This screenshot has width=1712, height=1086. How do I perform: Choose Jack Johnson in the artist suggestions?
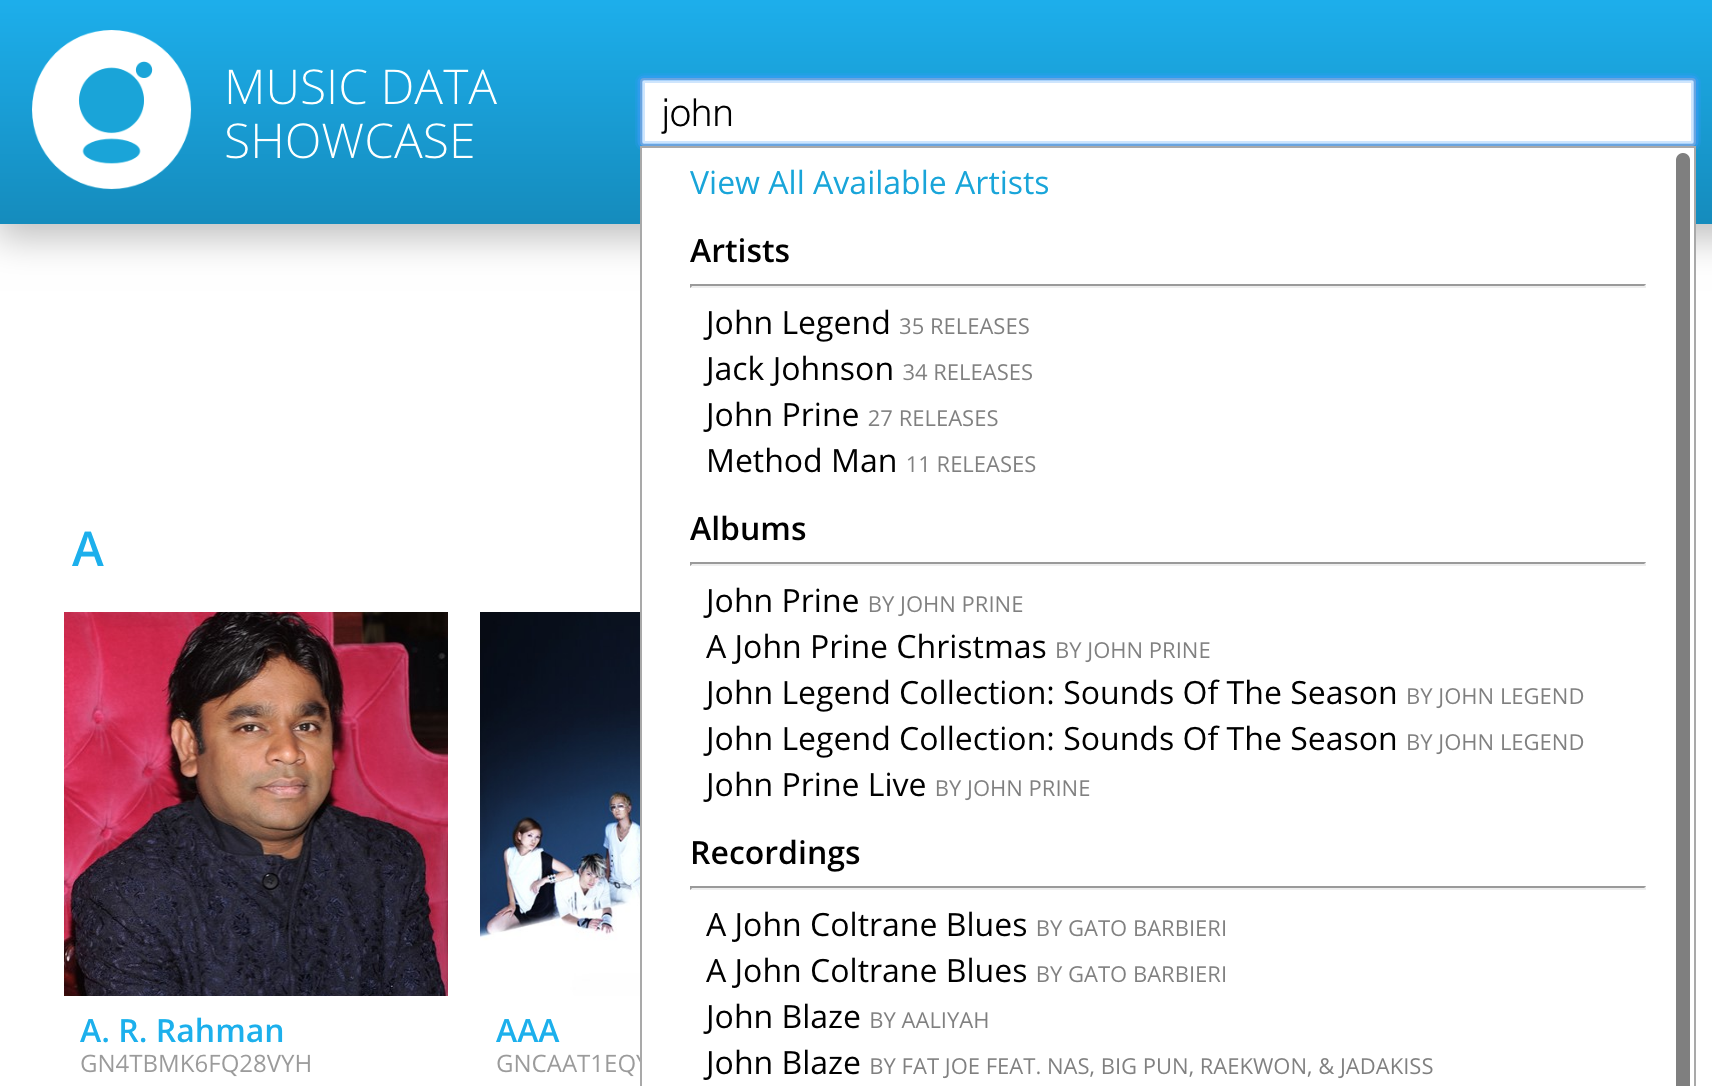tap(799, 370)
